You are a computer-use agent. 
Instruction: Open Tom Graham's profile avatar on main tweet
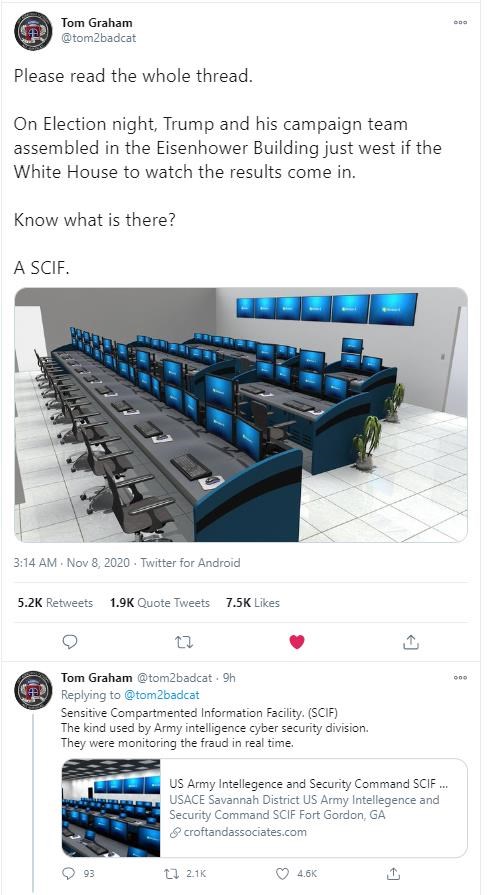[x=33, y=31]
